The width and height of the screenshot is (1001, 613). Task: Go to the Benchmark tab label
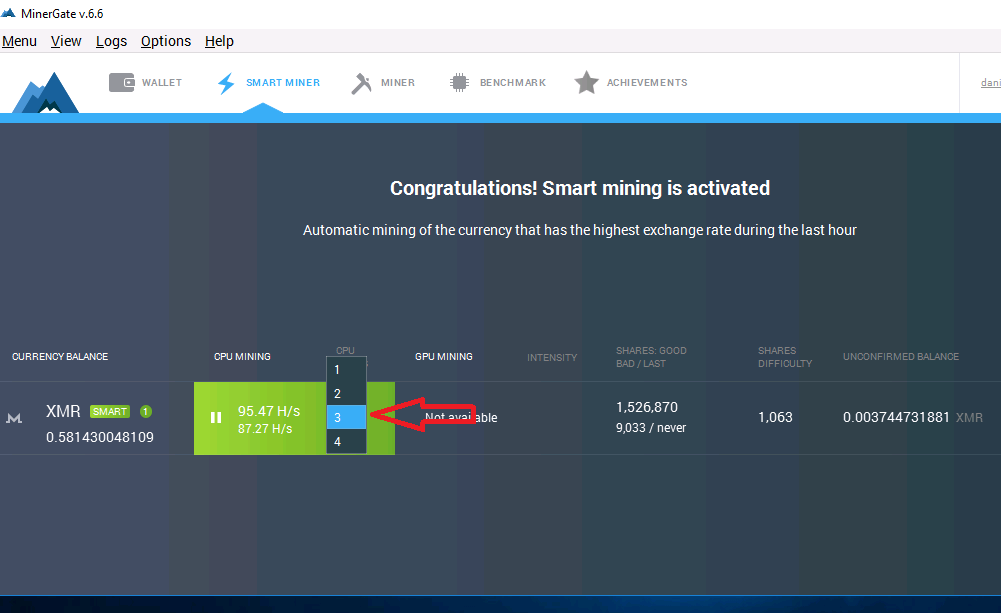(x=513, y=82)
